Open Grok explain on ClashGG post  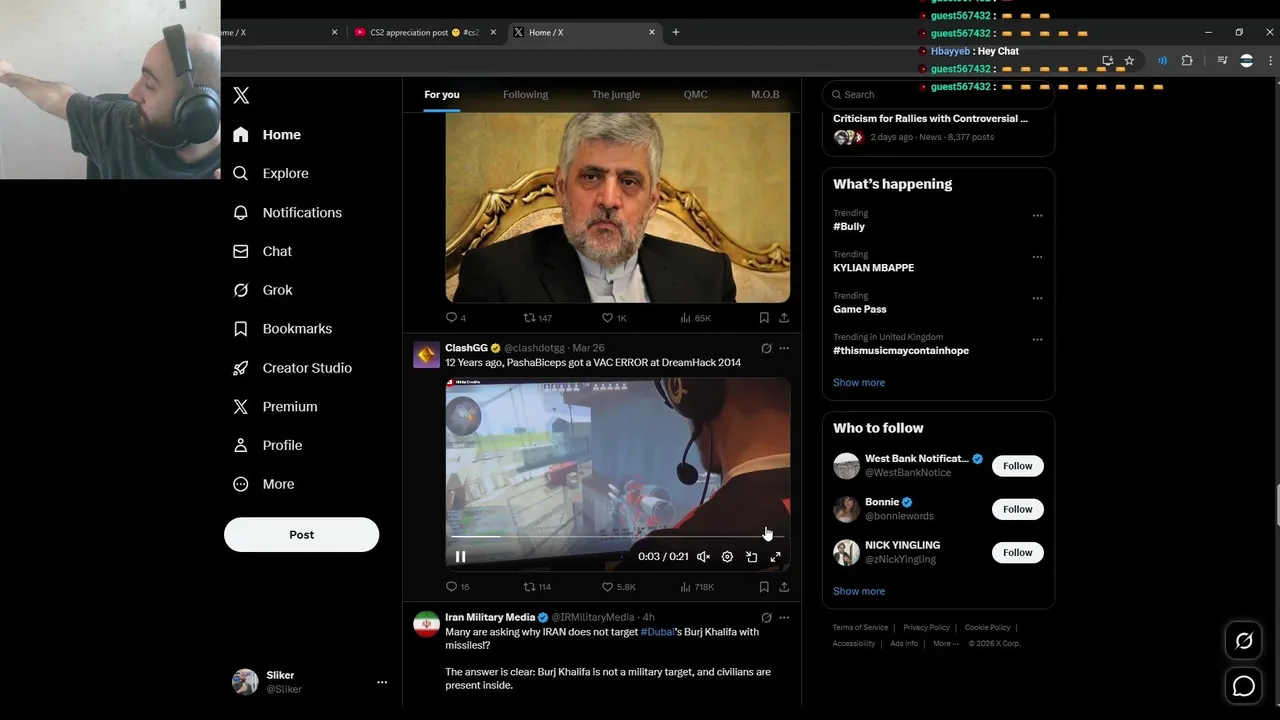(766, 349)
